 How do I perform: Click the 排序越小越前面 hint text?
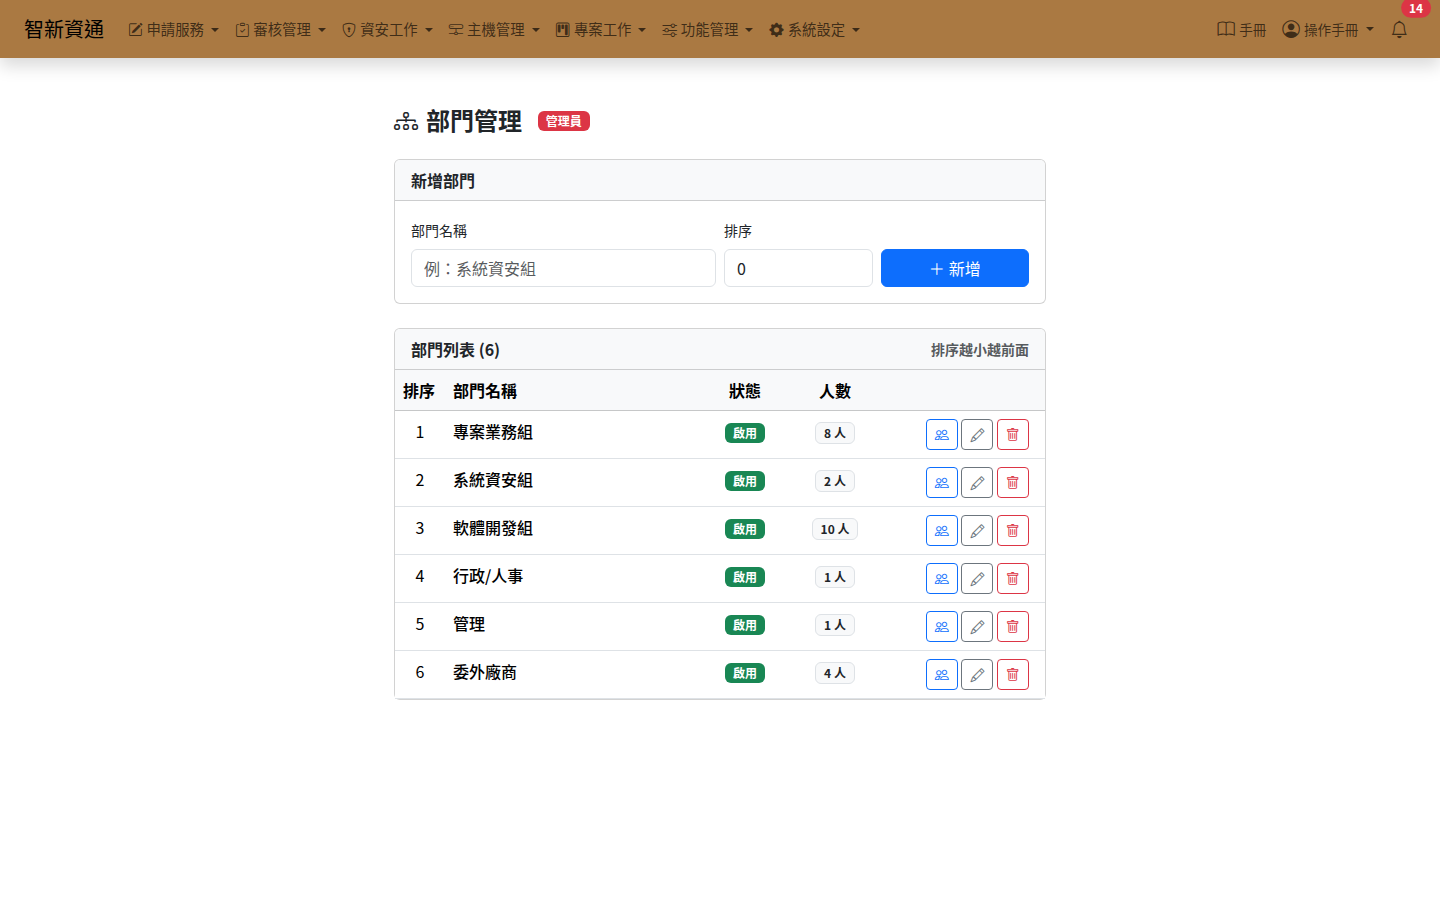pyautogui.click(x=980, y=350)
